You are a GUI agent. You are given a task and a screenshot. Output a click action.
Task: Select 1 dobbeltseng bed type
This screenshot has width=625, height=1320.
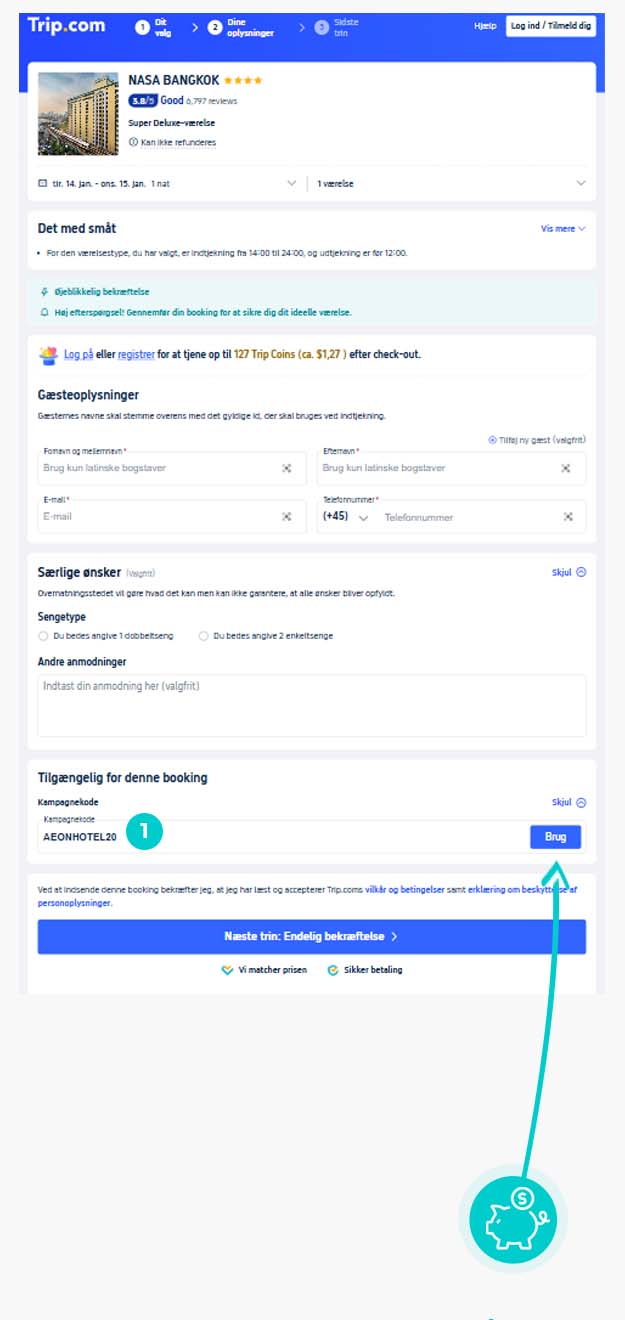point(43,636)
